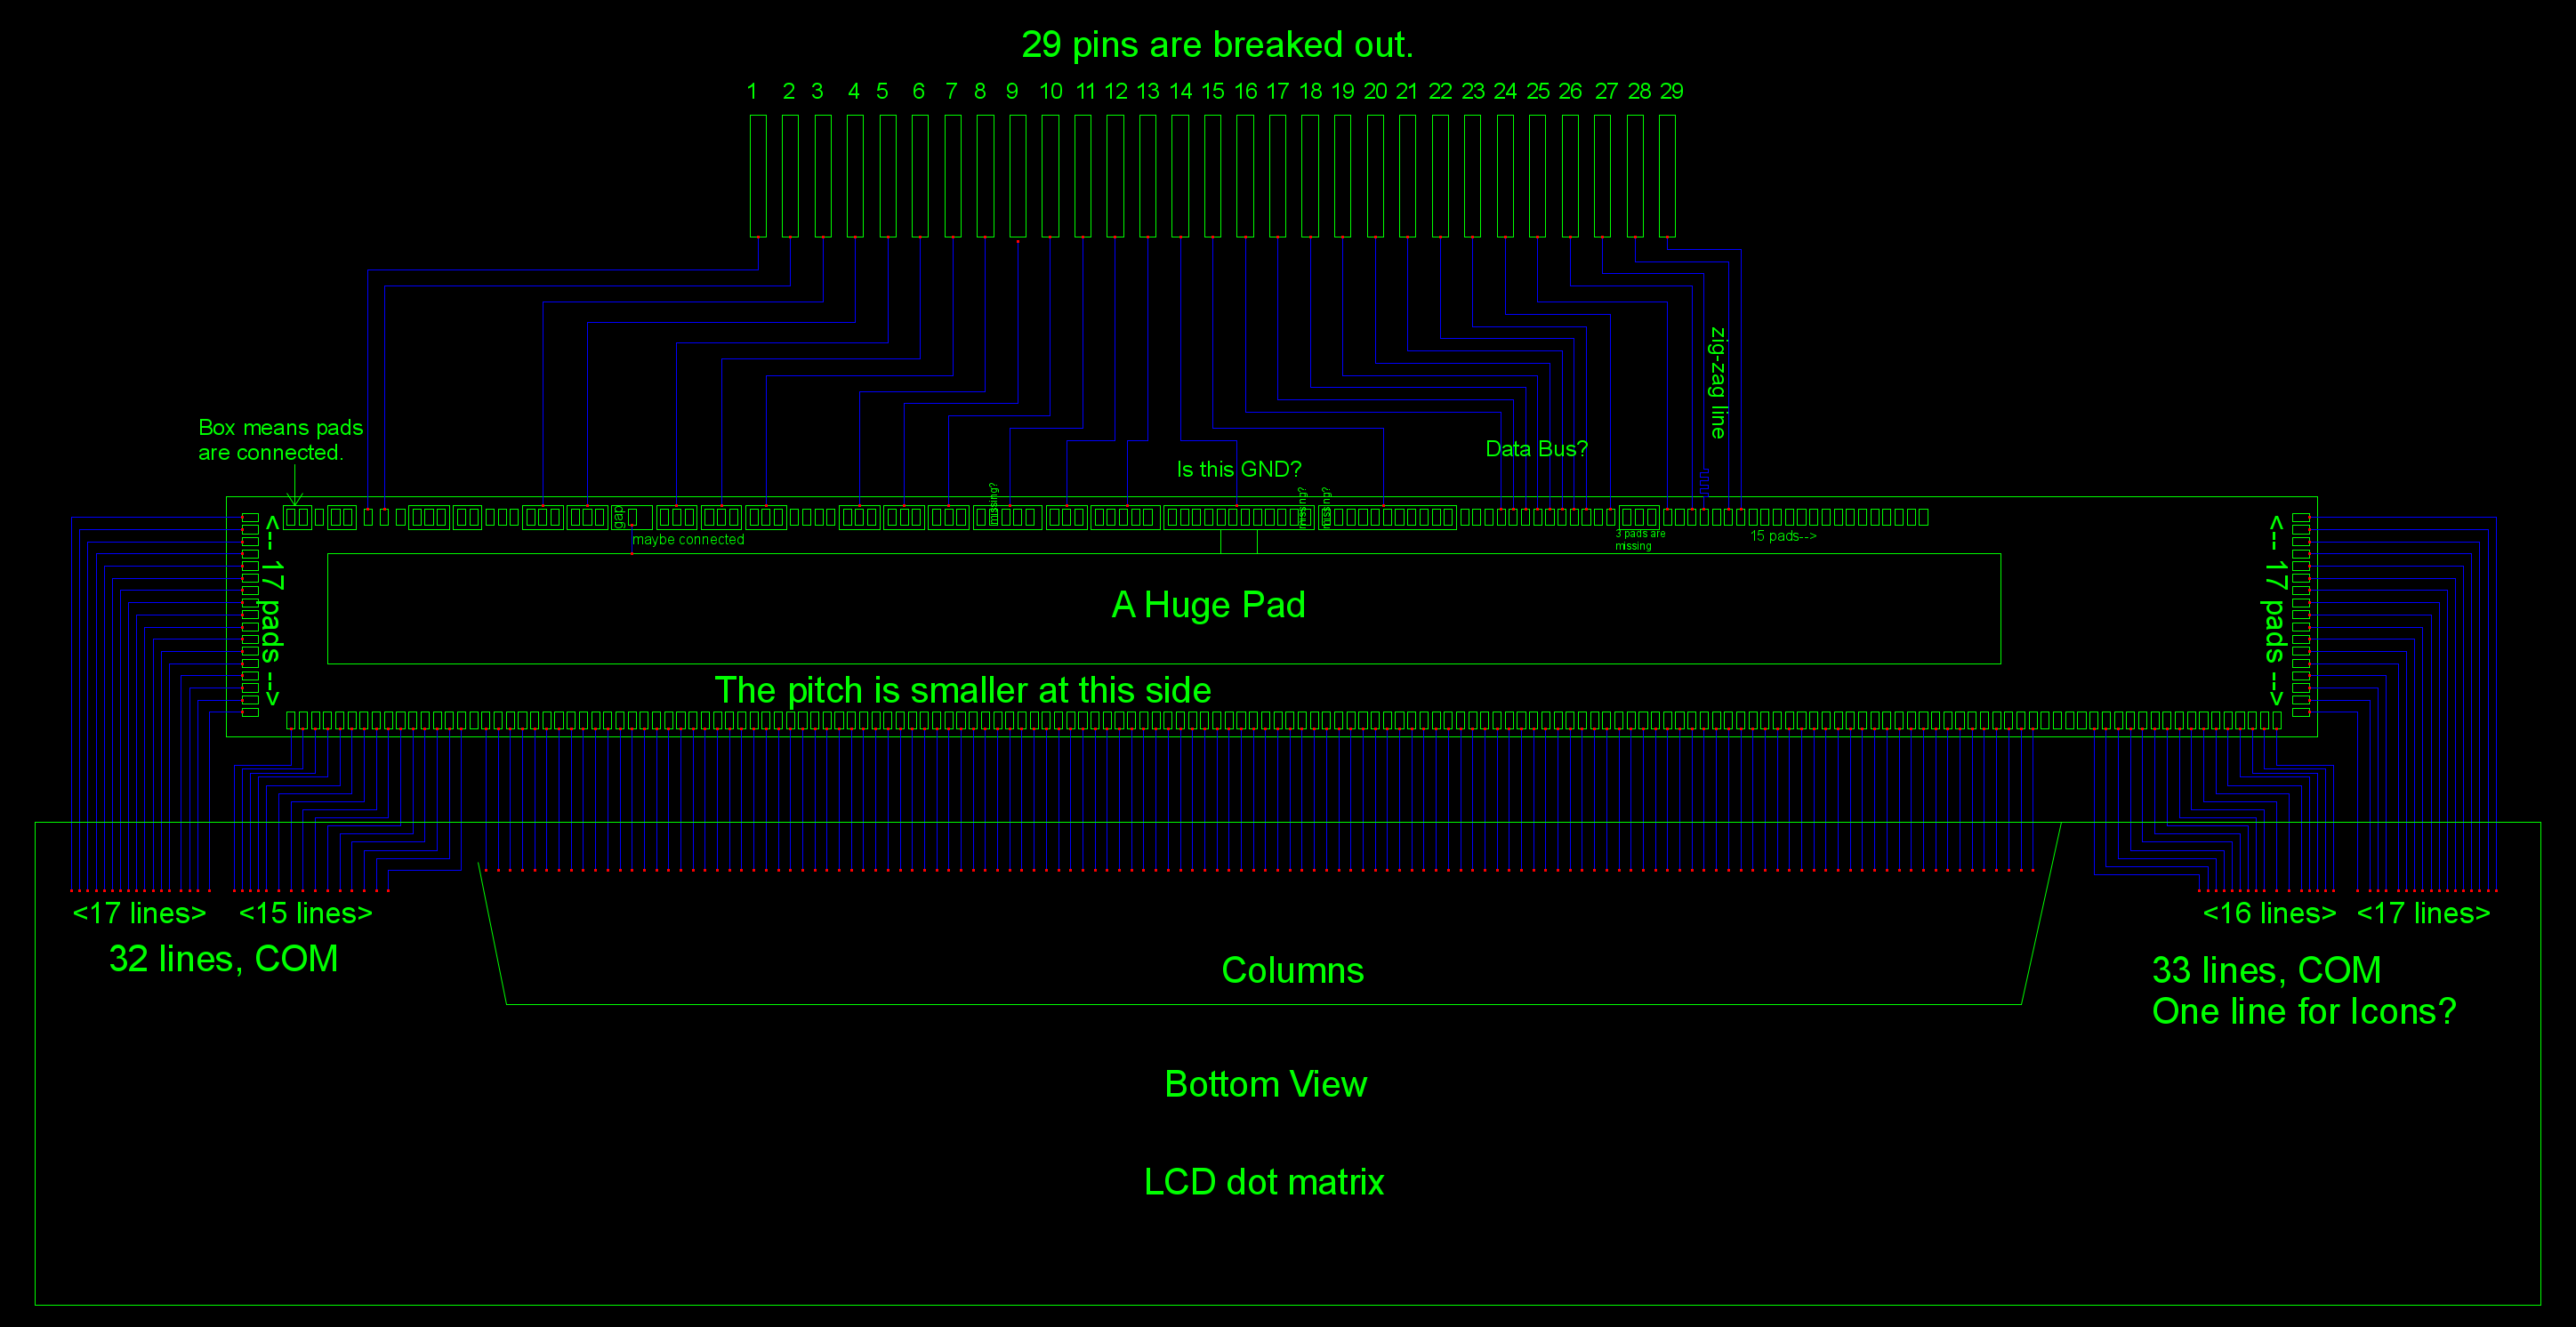Click the "29 pins are breaked out." title
The image size is (2576, 1327).
point(1217,45)
